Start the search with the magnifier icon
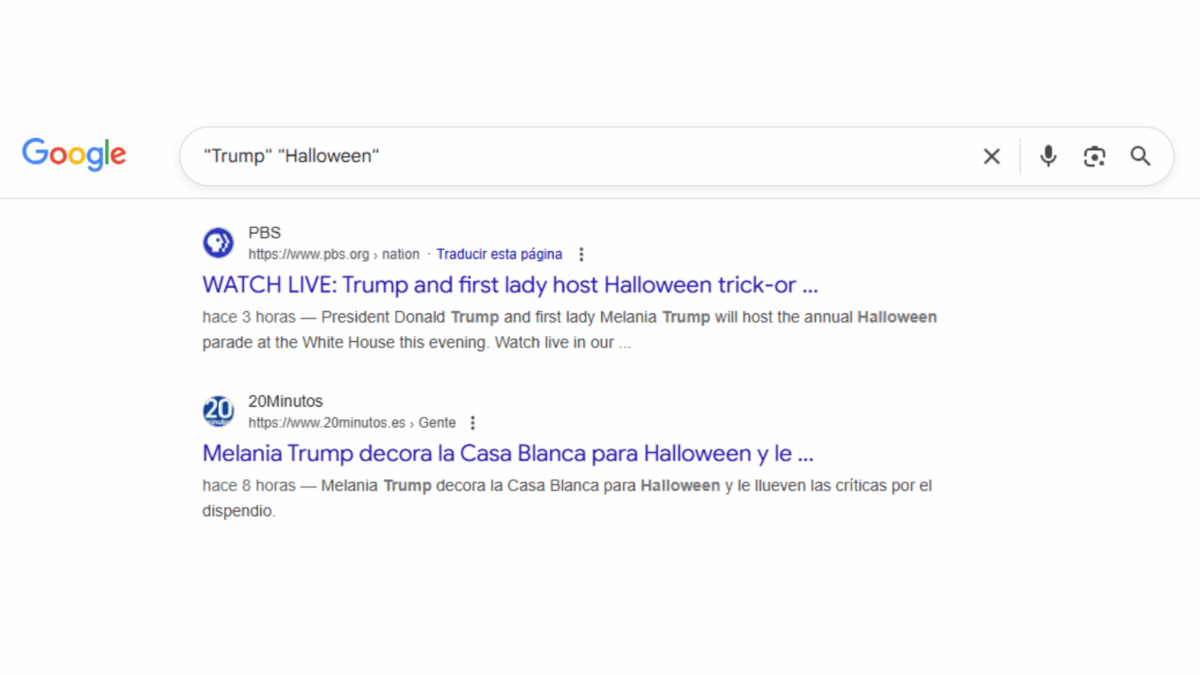 click(x=1140, y=156)
